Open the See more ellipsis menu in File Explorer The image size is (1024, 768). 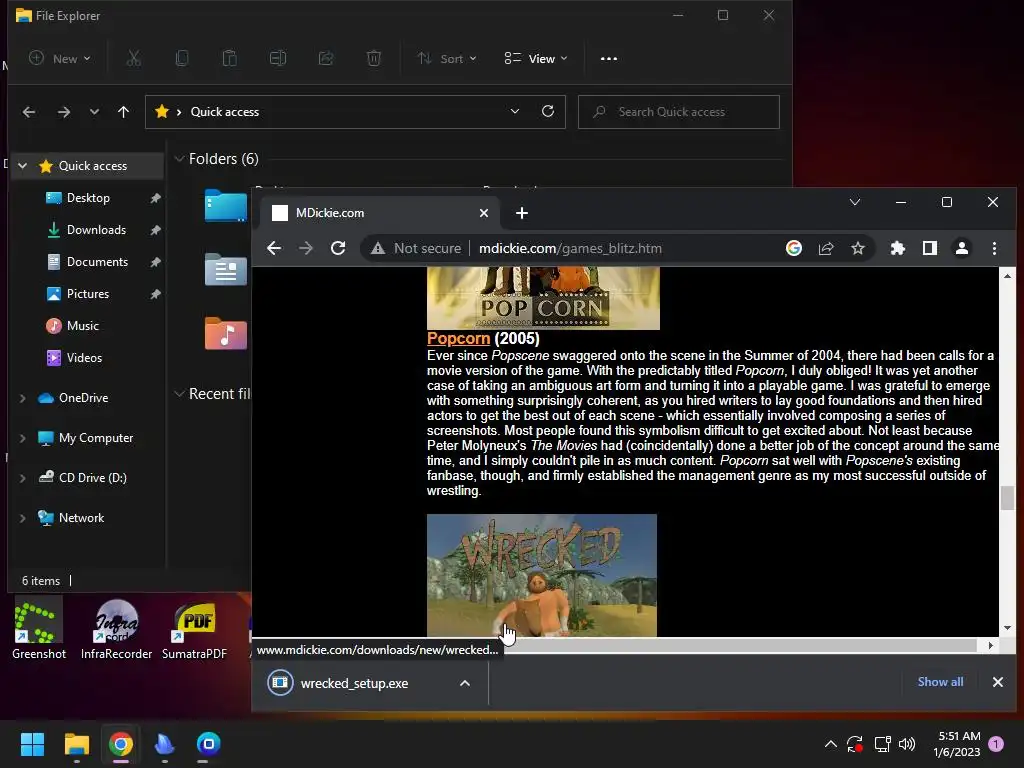click(x=609, y=59)
